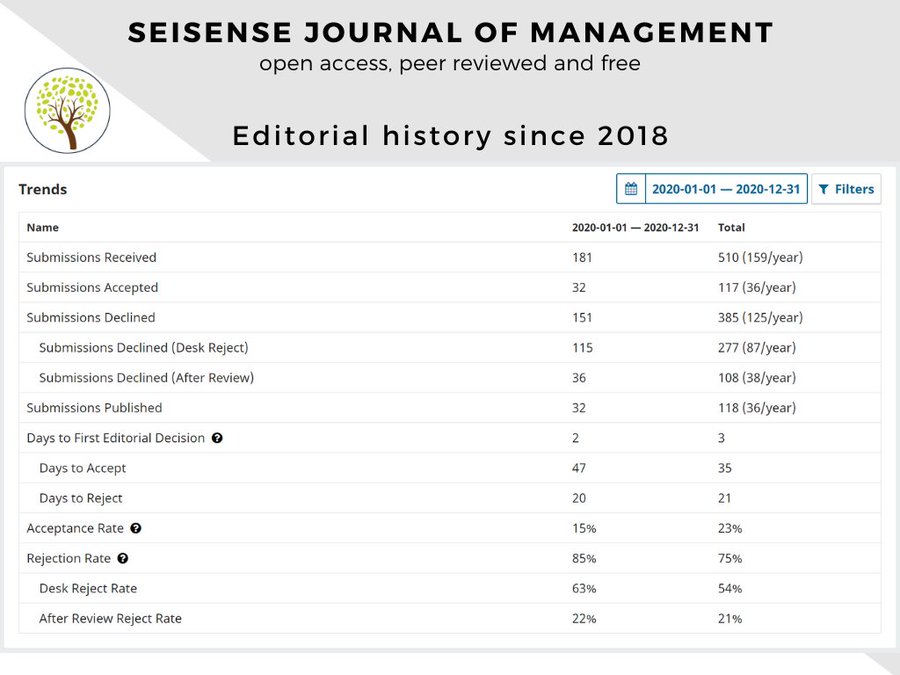Click the Name column header

coord(42,227)
